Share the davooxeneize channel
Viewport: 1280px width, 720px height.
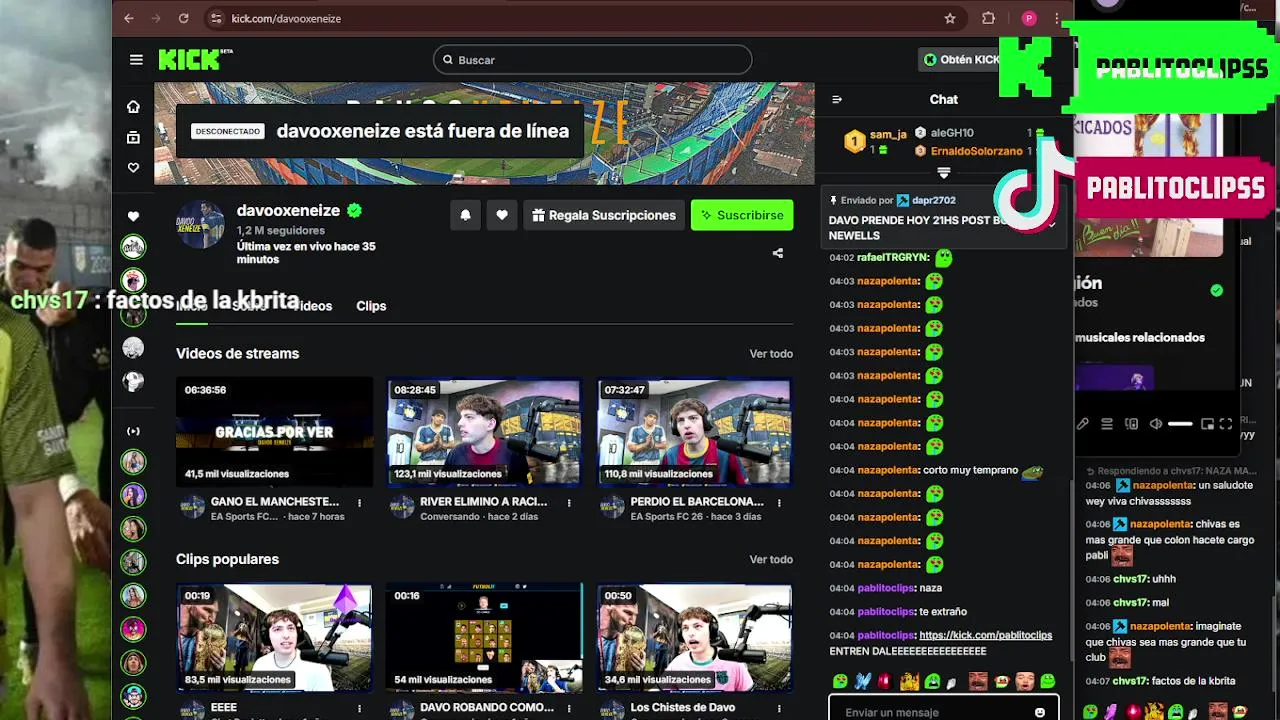pos(778,253)
